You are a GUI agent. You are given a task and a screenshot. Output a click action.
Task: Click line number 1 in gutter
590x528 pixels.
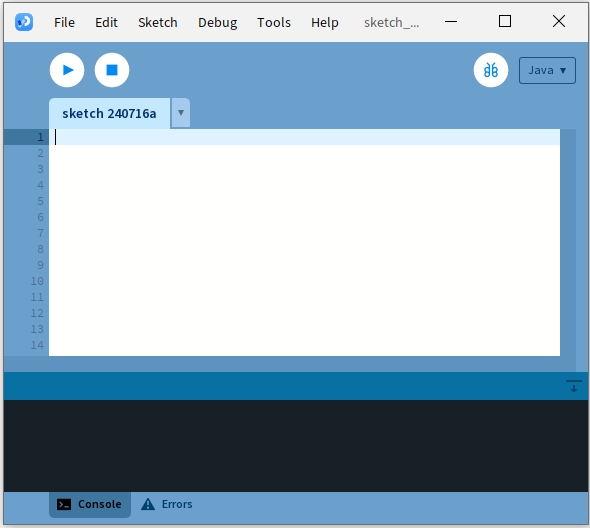(x=40, y=137)
